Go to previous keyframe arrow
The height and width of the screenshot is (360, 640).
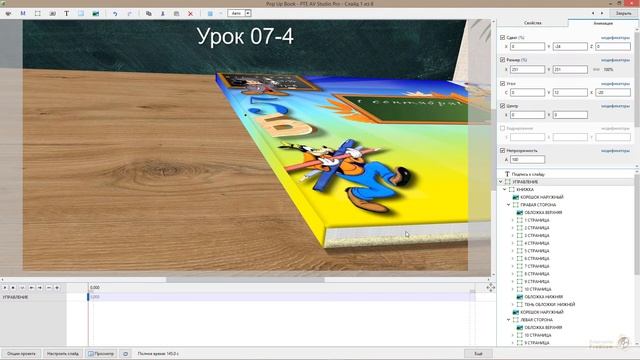point(31,288)
